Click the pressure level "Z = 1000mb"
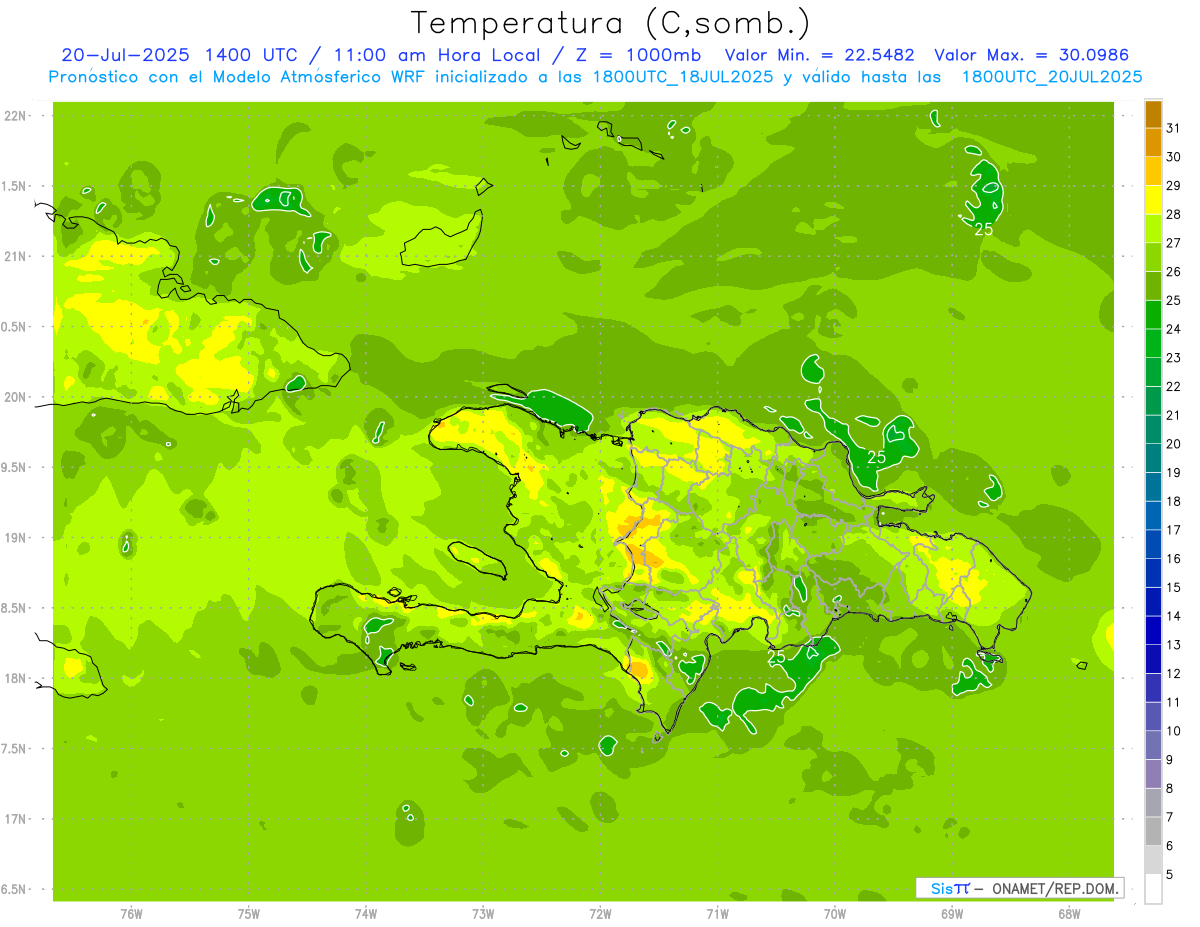1200x927 pixels. point(637,55)
